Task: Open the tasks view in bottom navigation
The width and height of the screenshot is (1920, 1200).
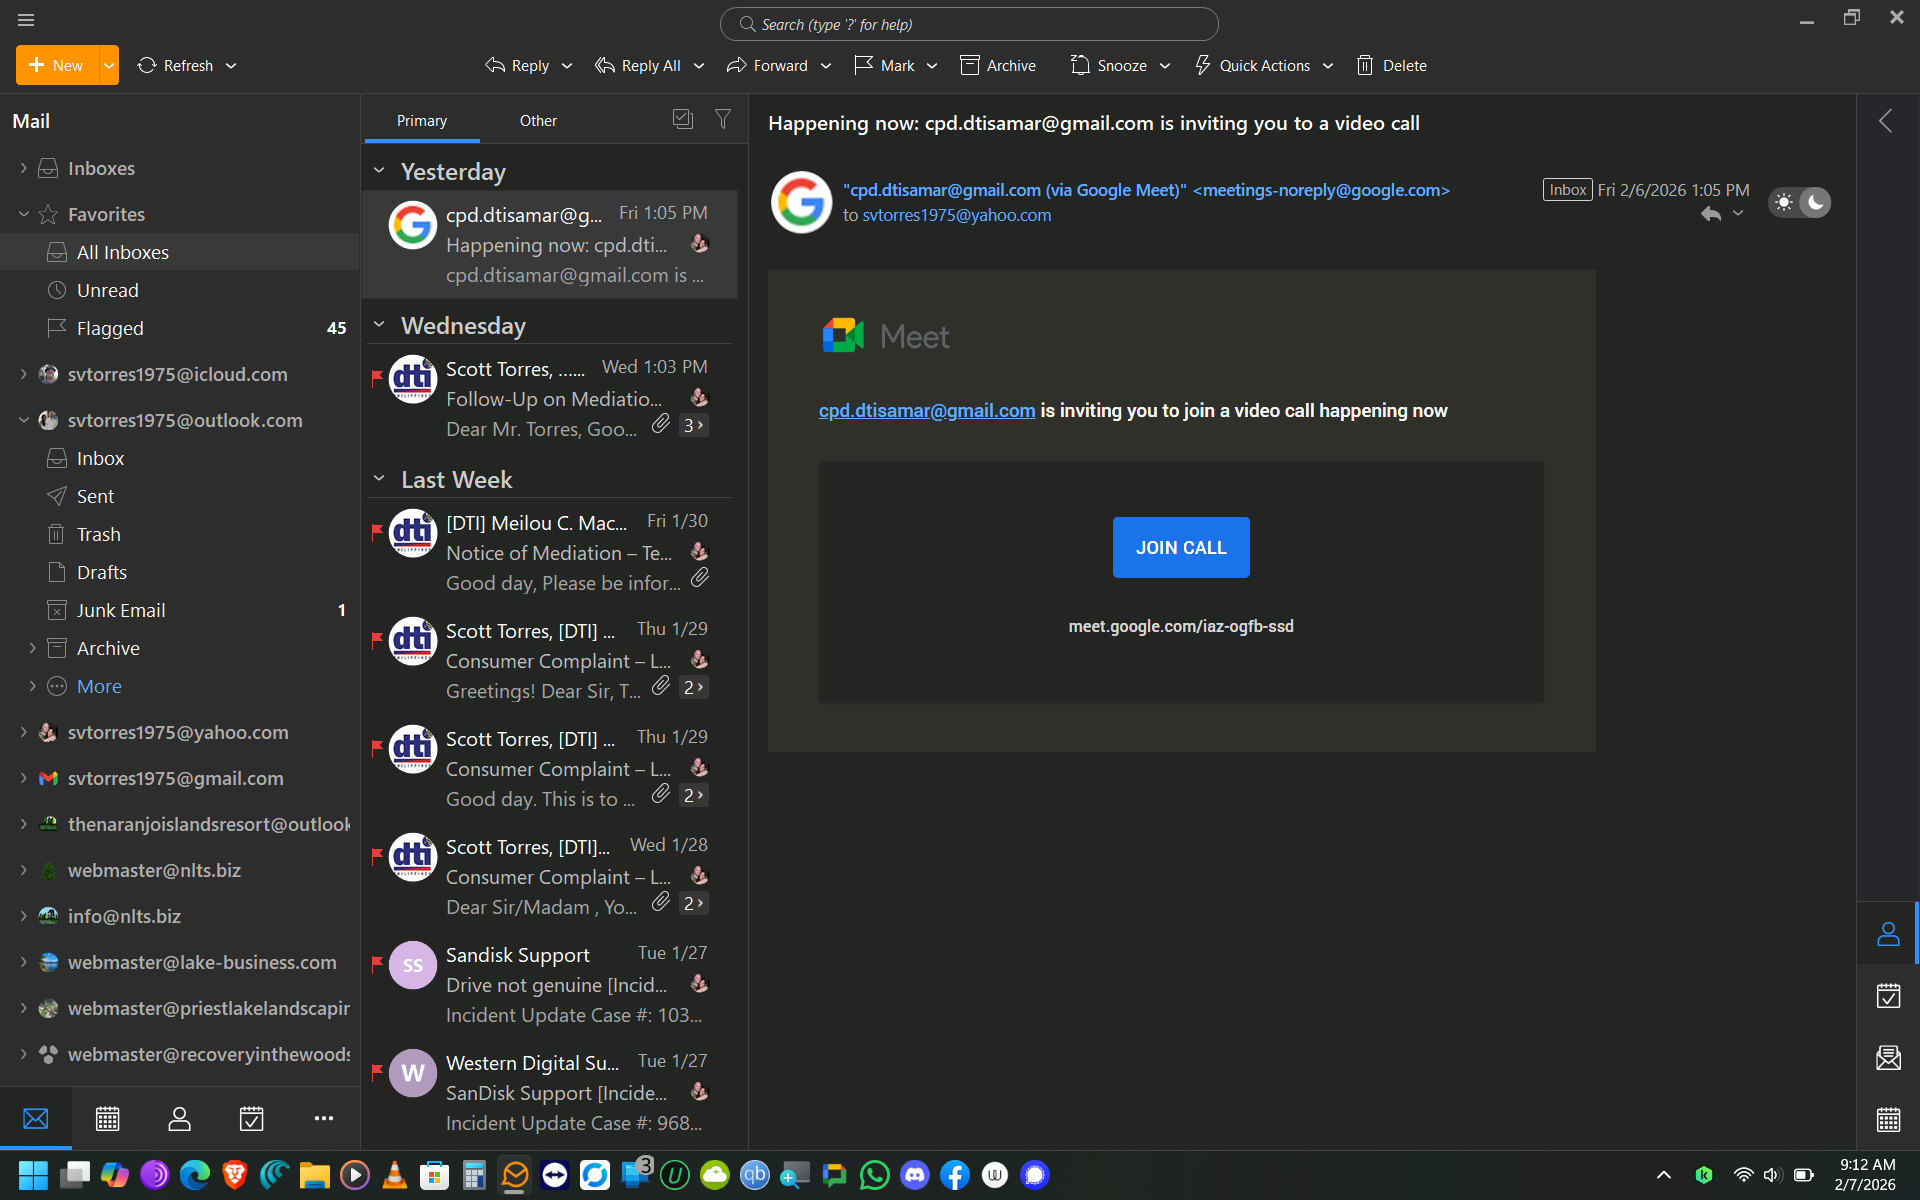Action: [x=251, y=1118]
